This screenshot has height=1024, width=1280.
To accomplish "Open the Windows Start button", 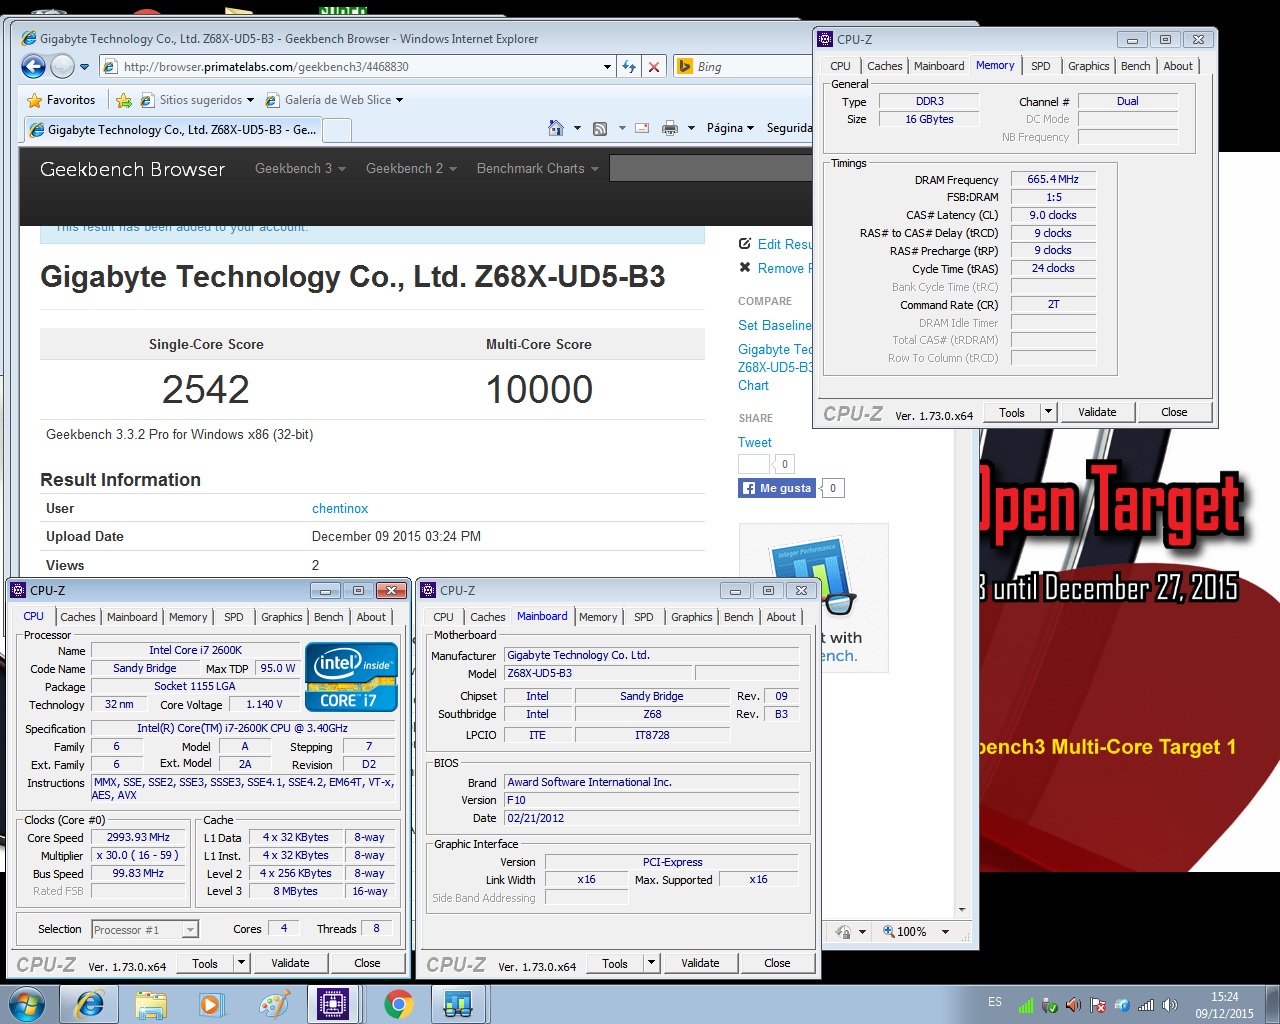I will click(26, 1004).
